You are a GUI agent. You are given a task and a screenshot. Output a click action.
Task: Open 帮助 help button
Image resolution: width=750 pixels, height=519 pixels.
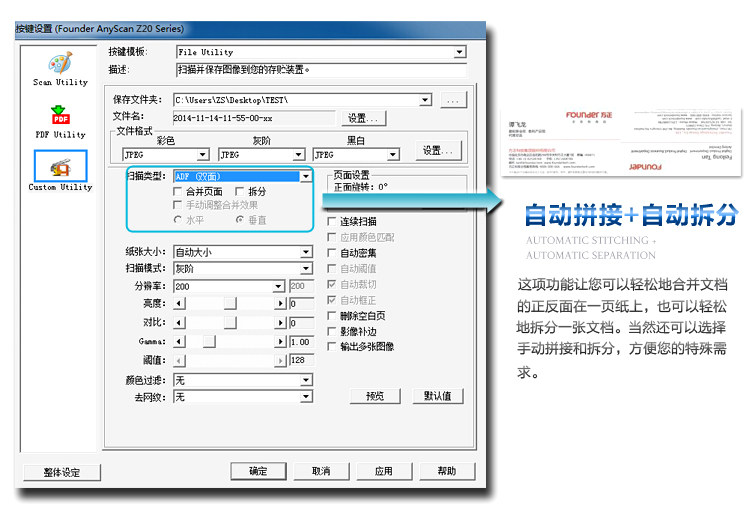click(447, 471)
